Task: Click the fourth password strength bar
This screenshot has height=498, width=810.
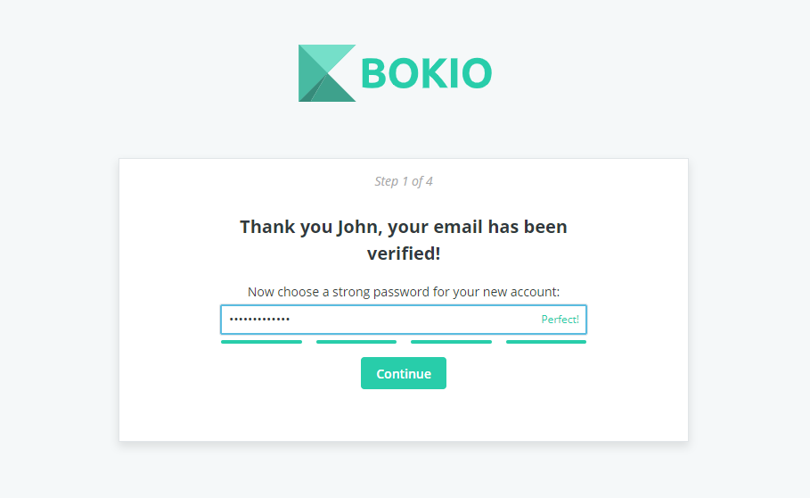Action: coord(546,341)
